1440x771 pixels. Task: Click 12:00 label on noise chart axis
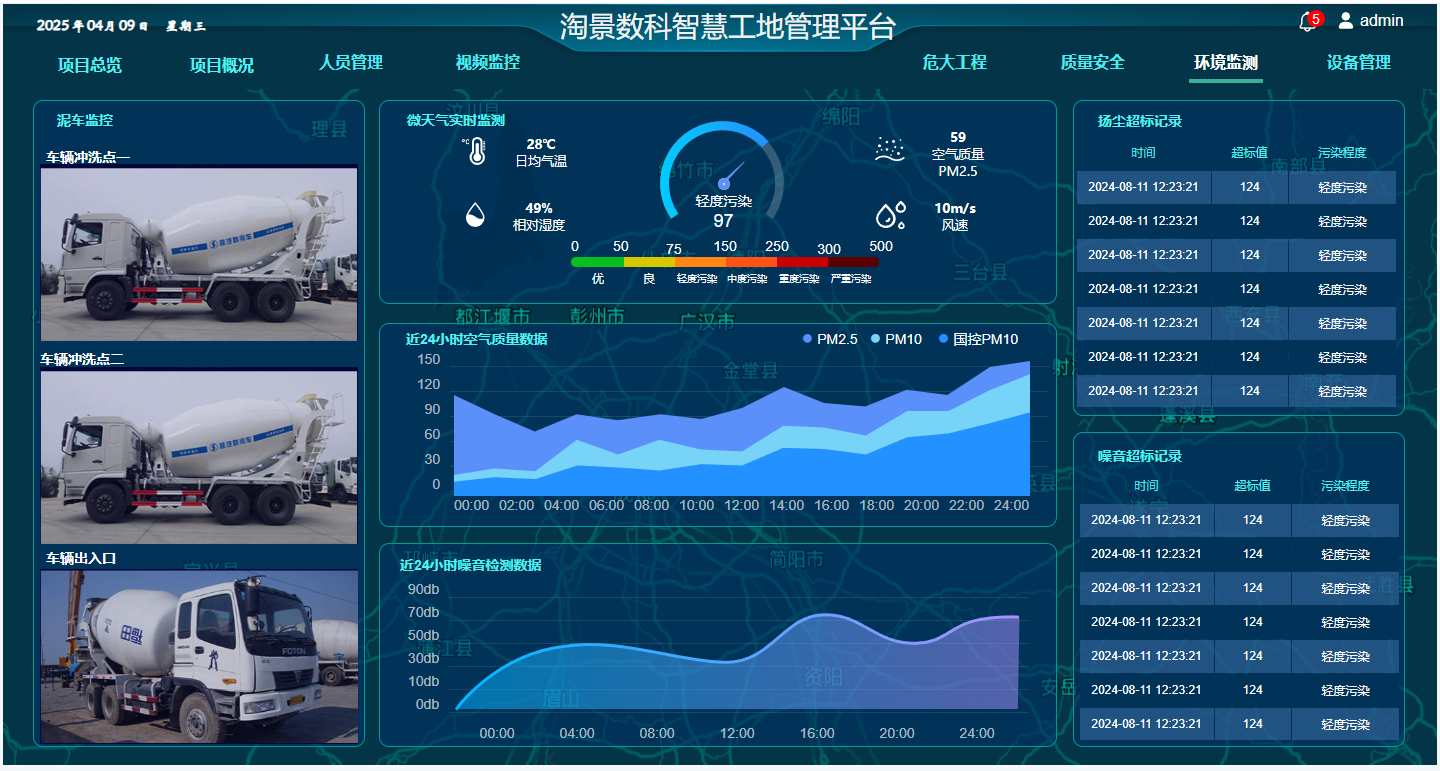(737, 733)
